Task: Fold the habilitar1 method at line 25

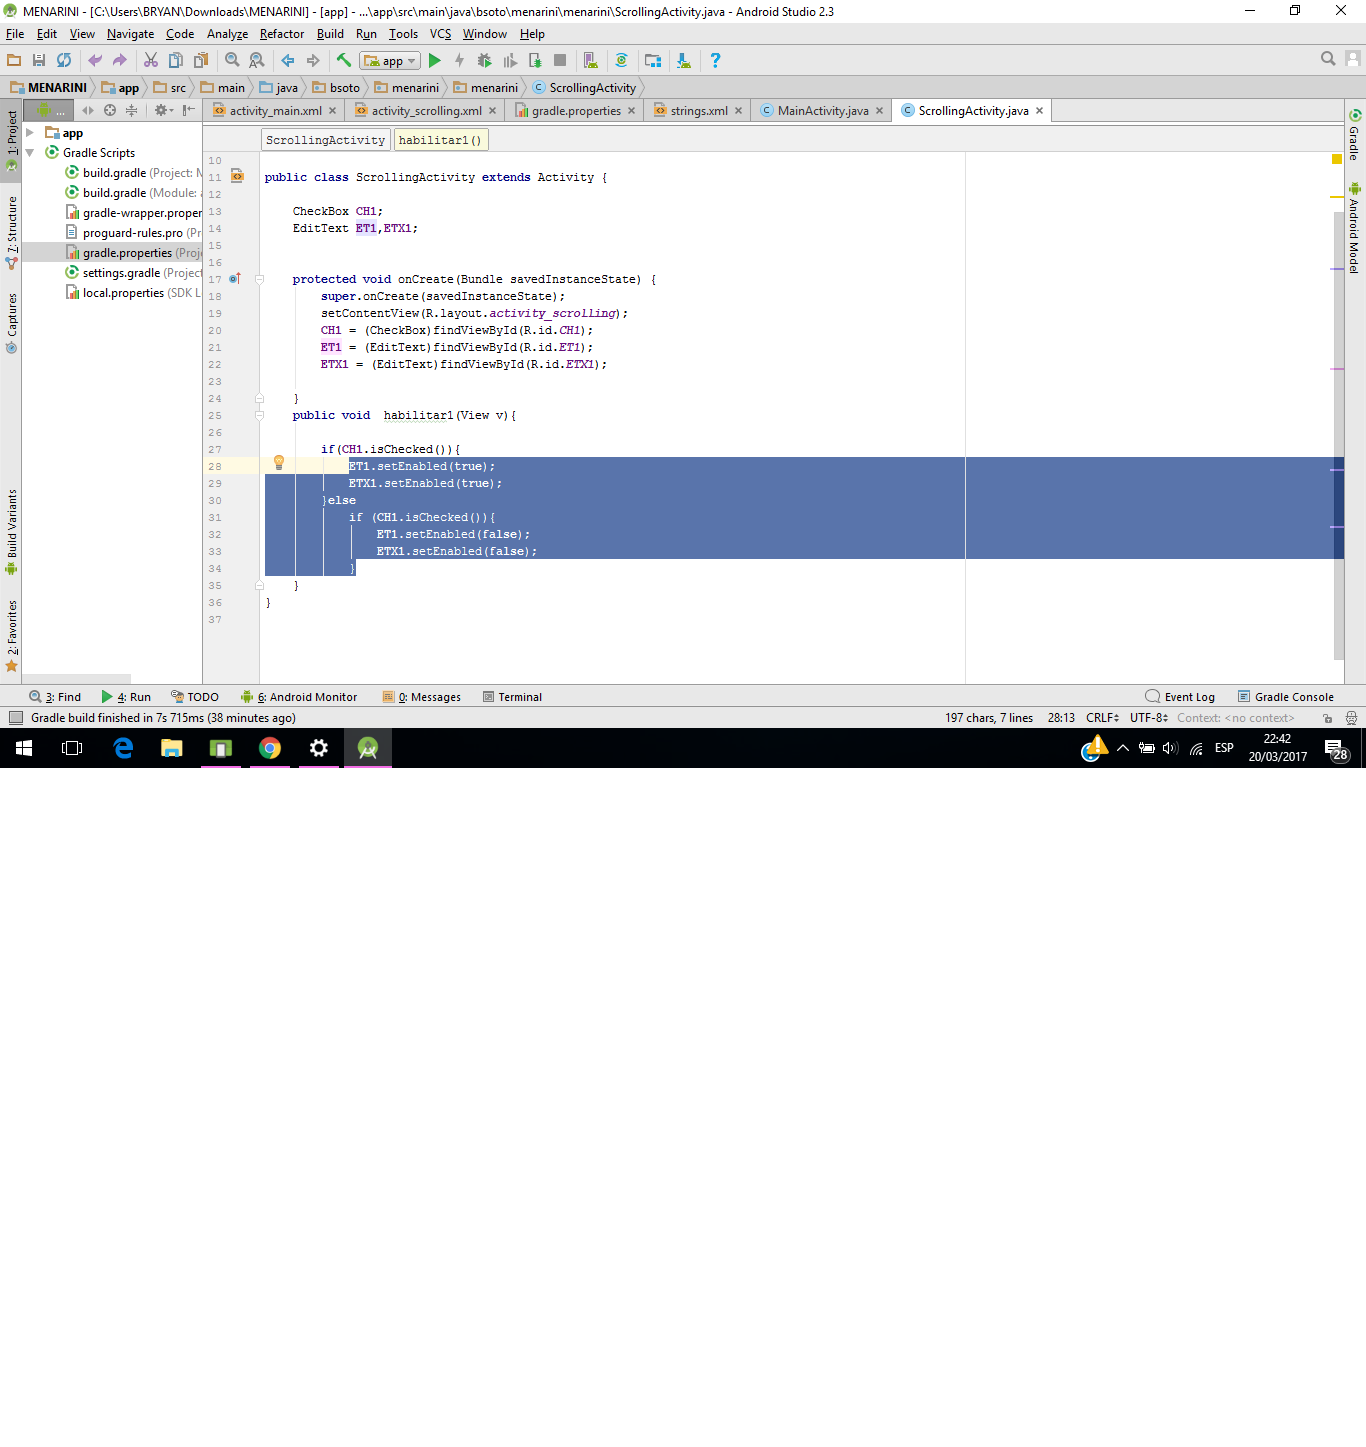Action: [259, 416]
